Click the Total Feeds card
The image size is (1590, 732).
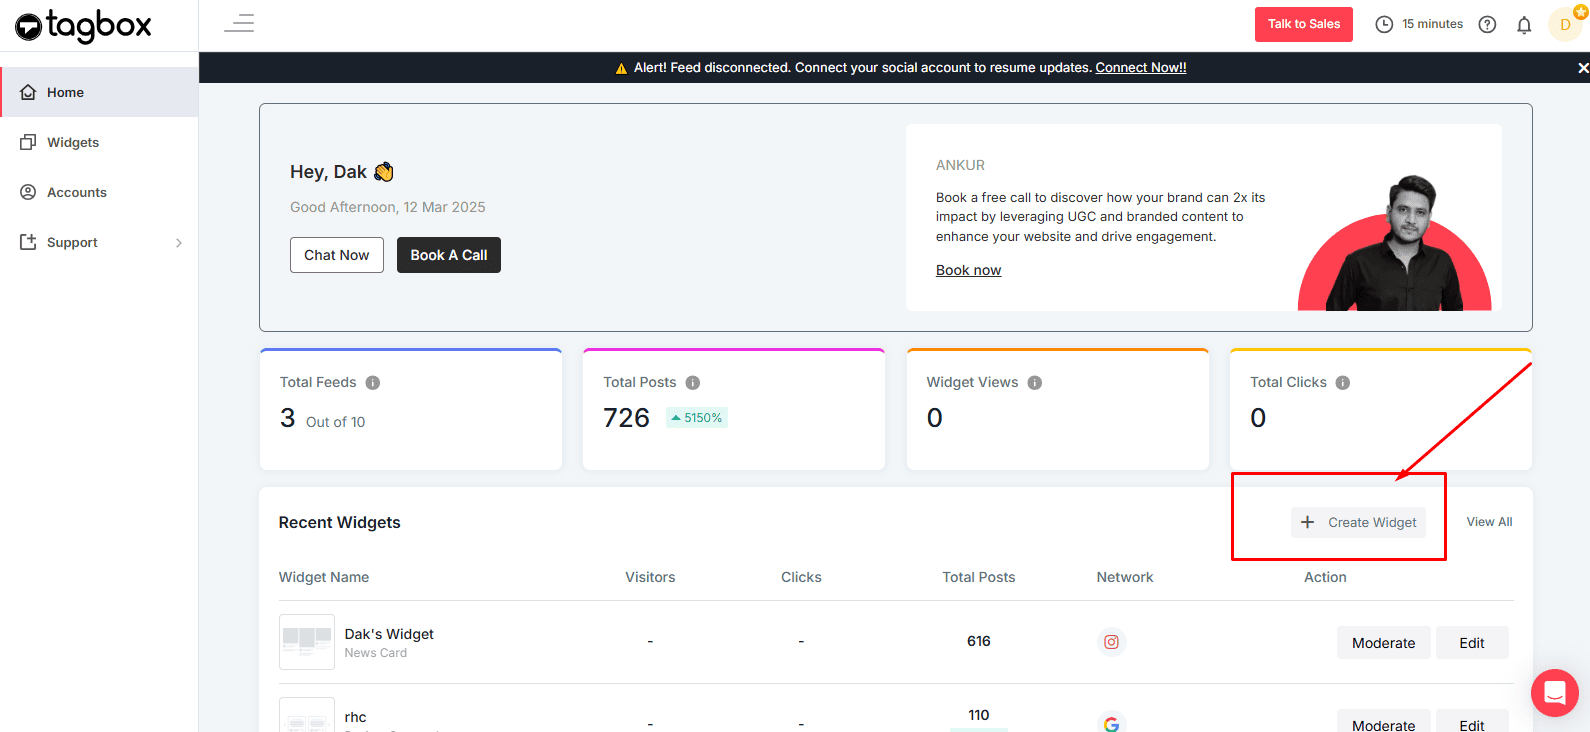click(x=411, y=409)
